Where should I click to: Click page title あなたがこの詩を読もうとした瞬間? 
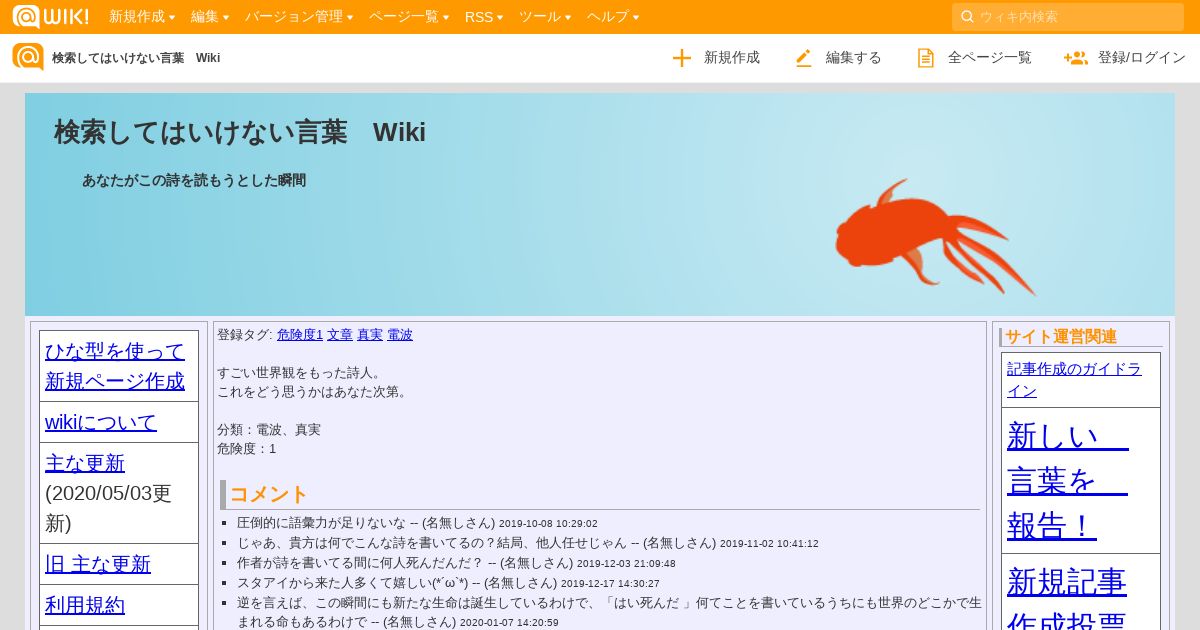pyautogui.click(x=194, y=181)
